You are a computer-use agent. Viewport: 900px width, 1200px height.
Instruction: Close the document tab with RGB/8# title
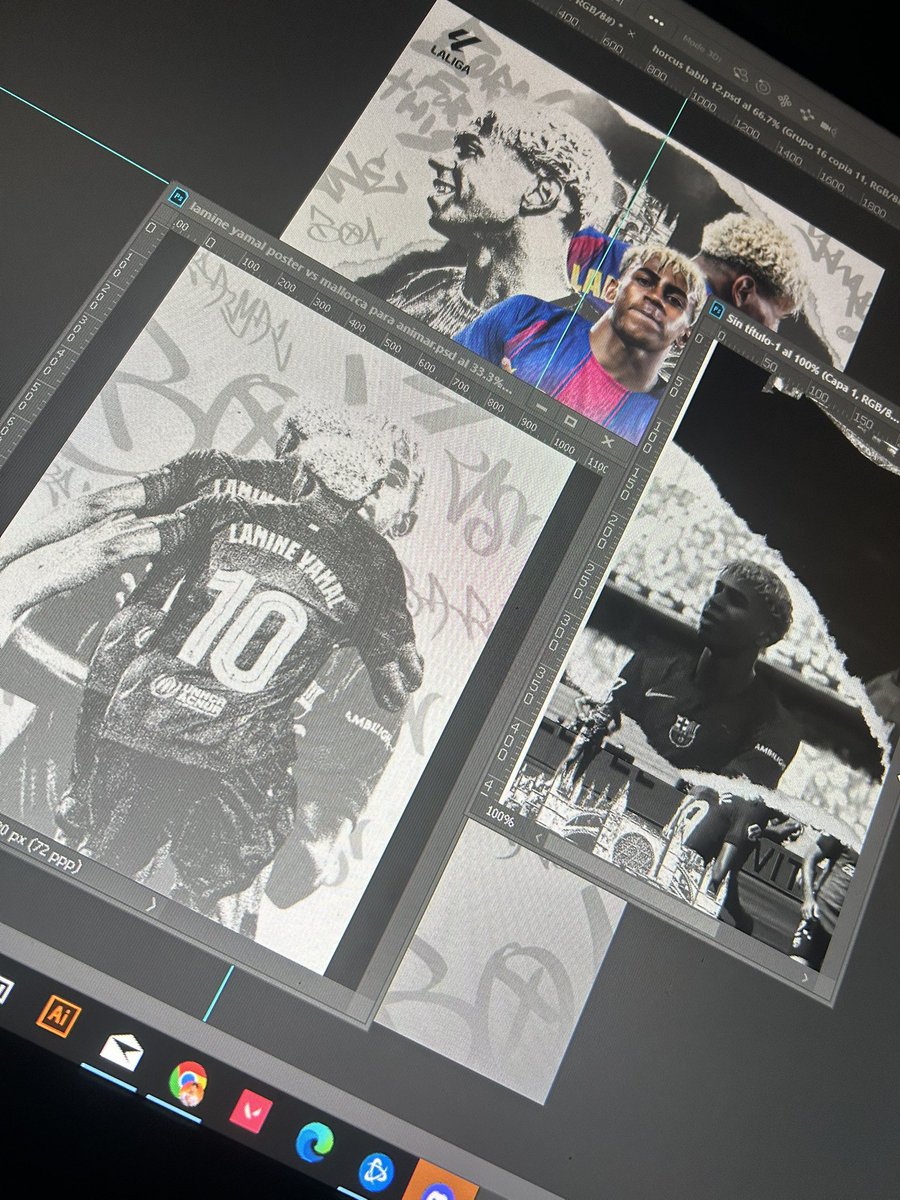[x=631, y=34]
